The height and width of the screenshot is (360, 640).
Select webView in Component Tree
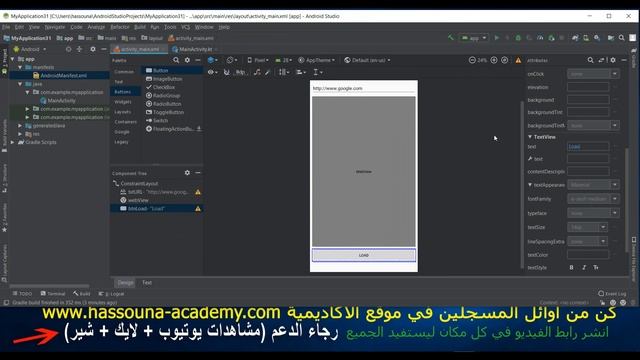pos(138,200)
